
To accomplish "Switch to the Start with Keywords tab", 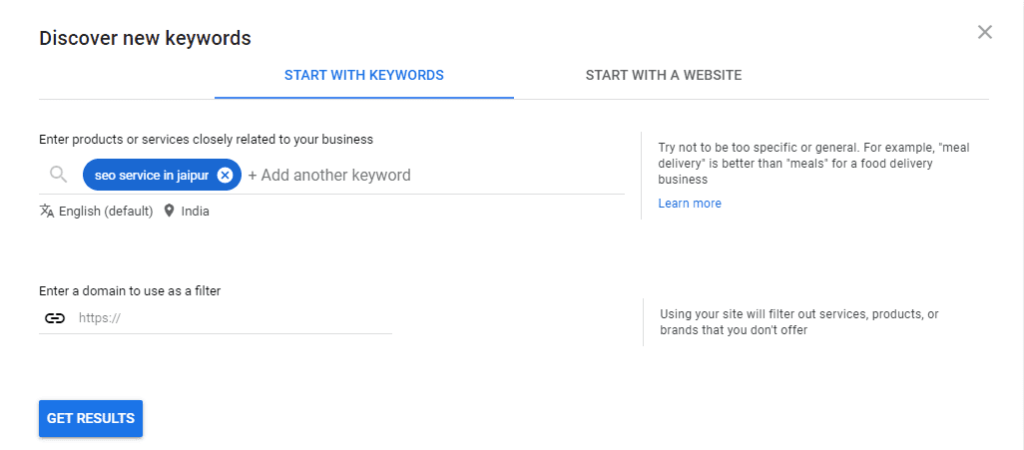I will pos(364,75).
